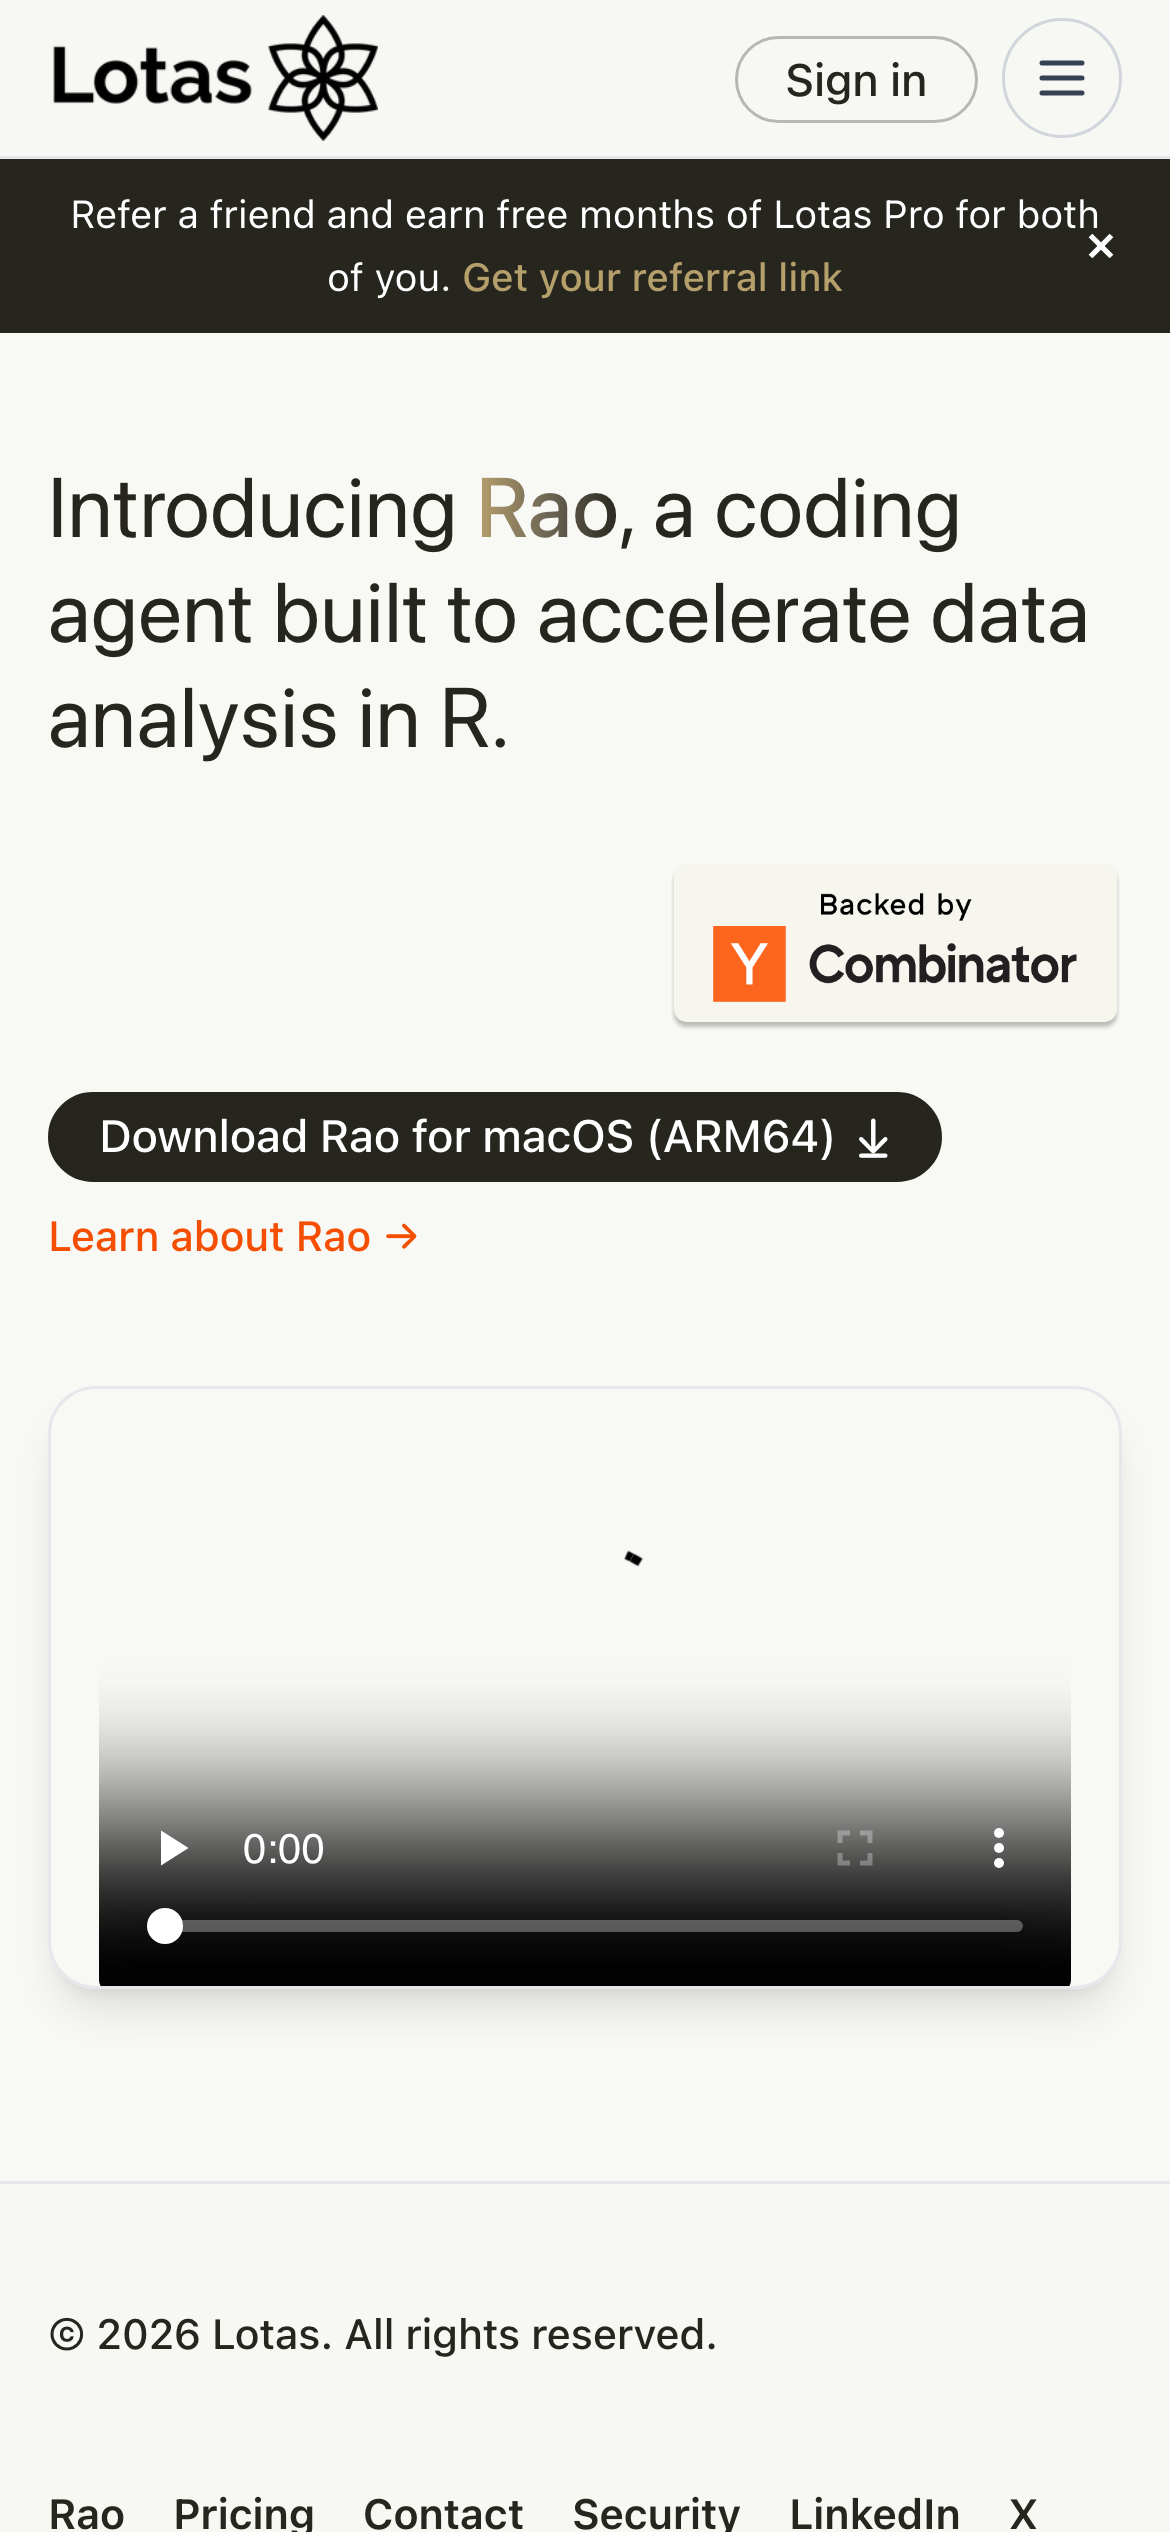Click the download arrow icon
Viewport: 1170px width, 2532px height.
click(x=873, y=1138)
